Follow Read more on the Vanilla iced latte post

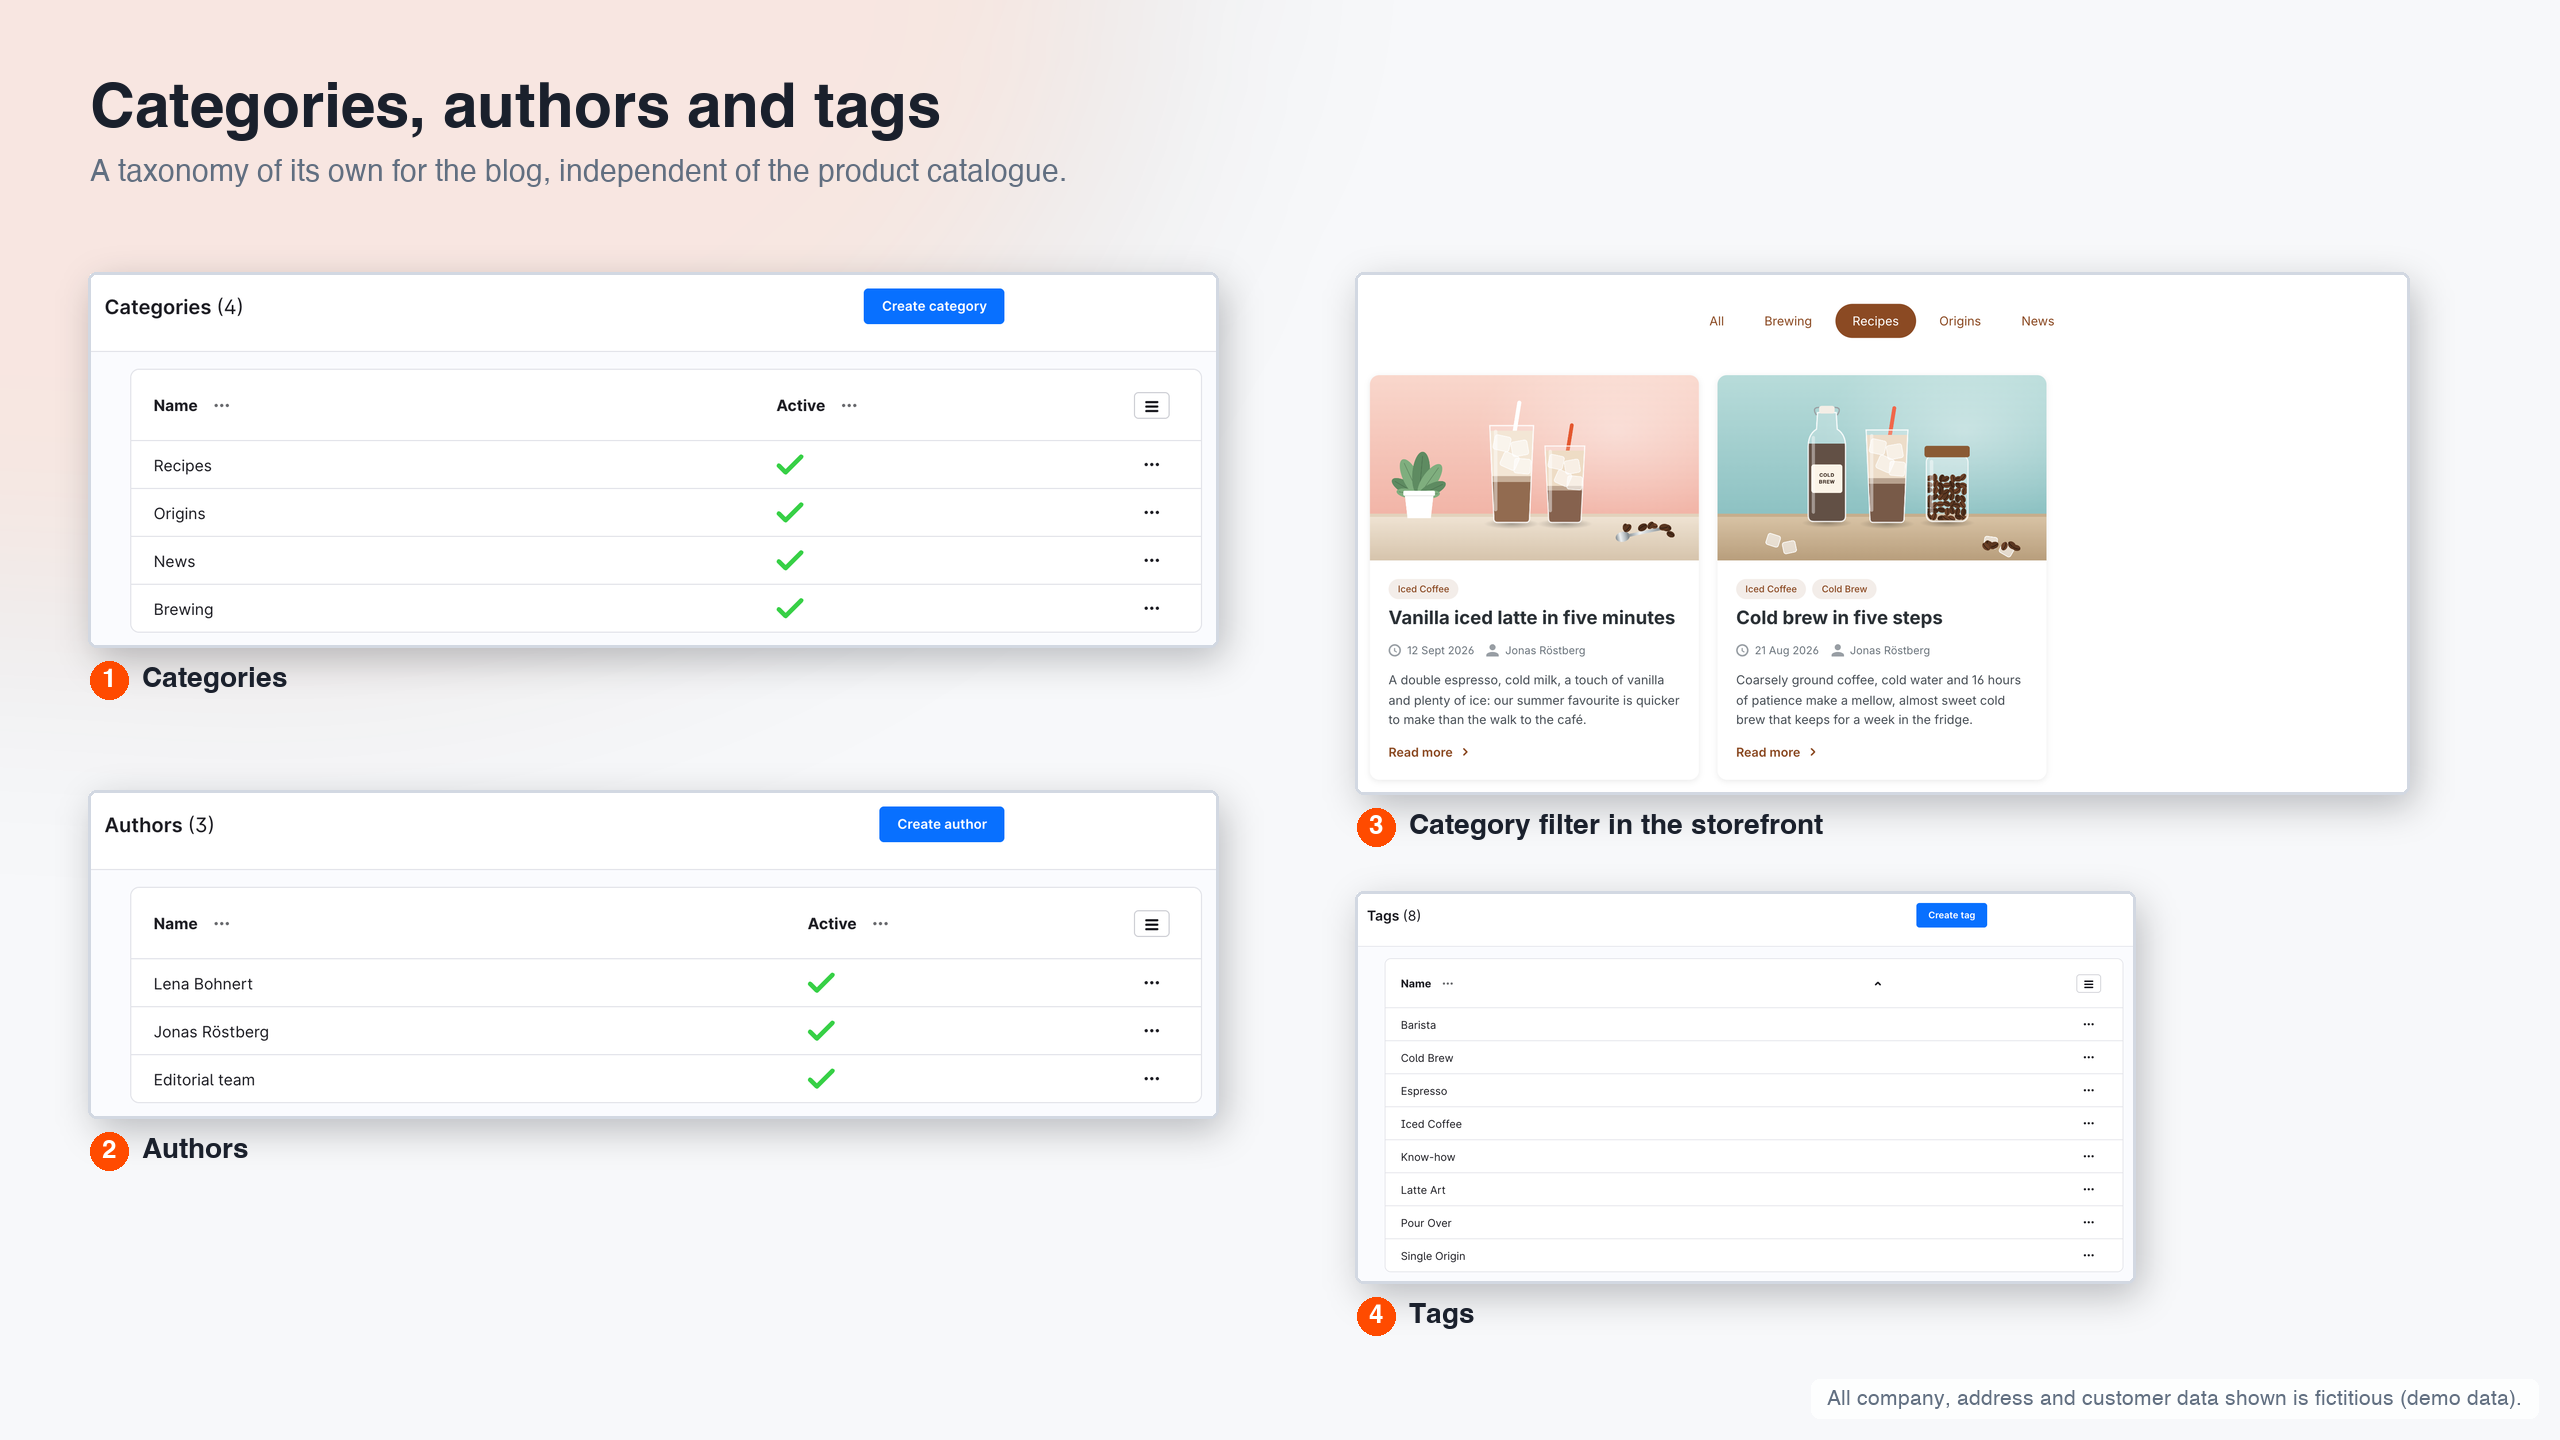pos(1428,753)
